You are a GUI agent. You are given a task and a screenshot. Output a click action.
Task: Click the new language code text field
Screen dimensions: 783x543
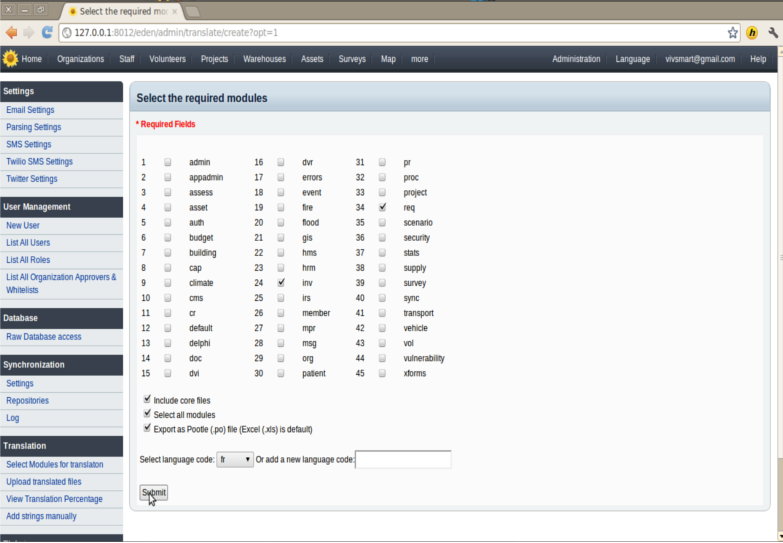click(x=403, y=460)
